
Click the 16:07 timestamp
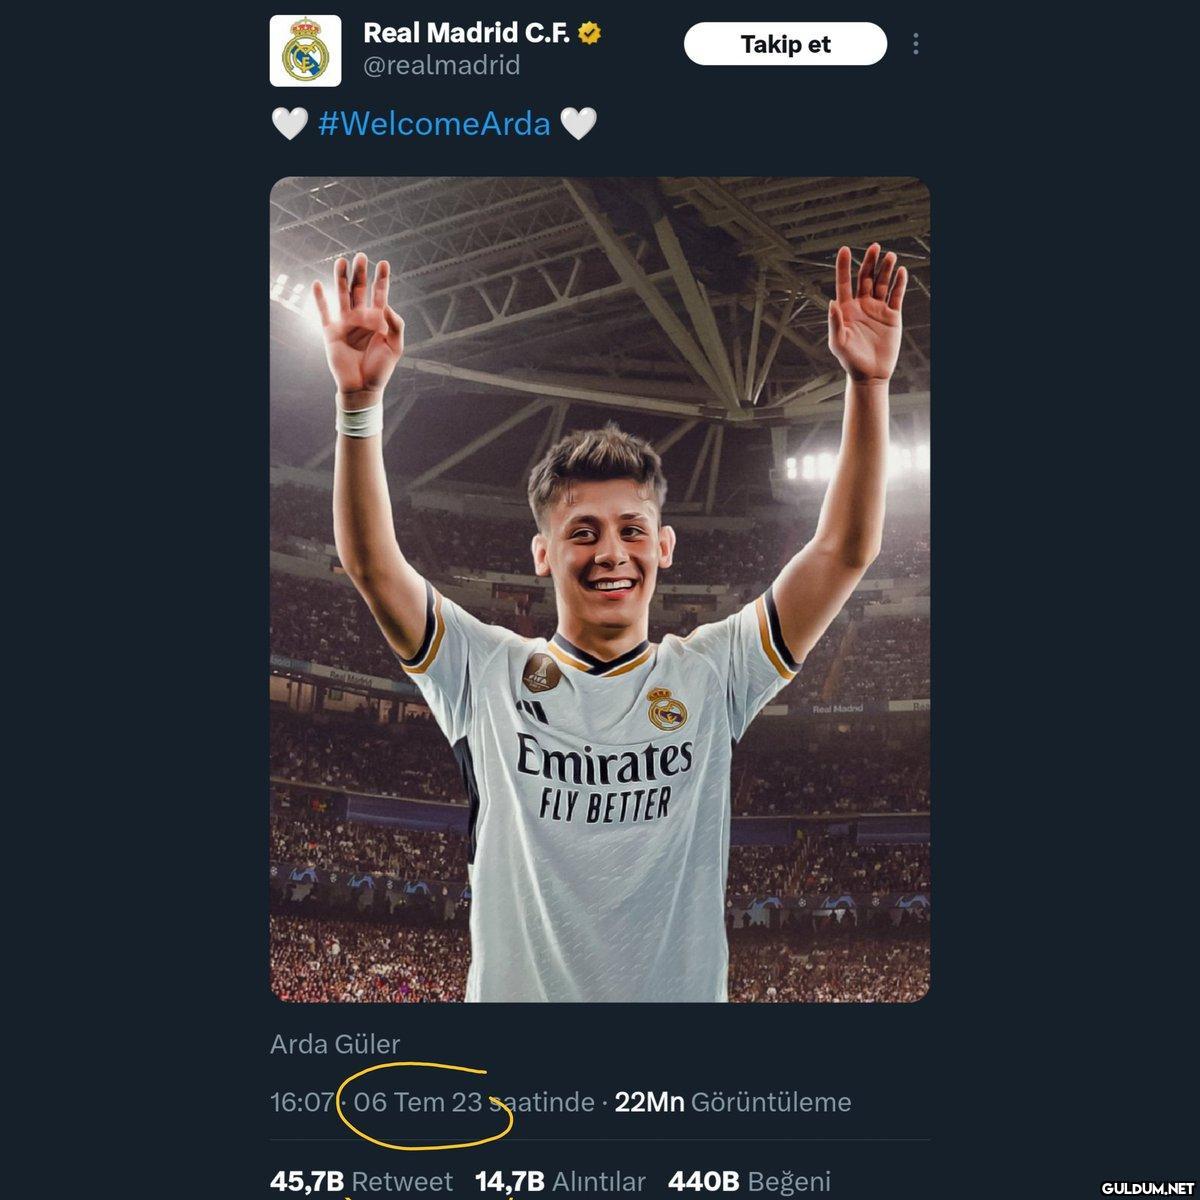[301, 1102]
